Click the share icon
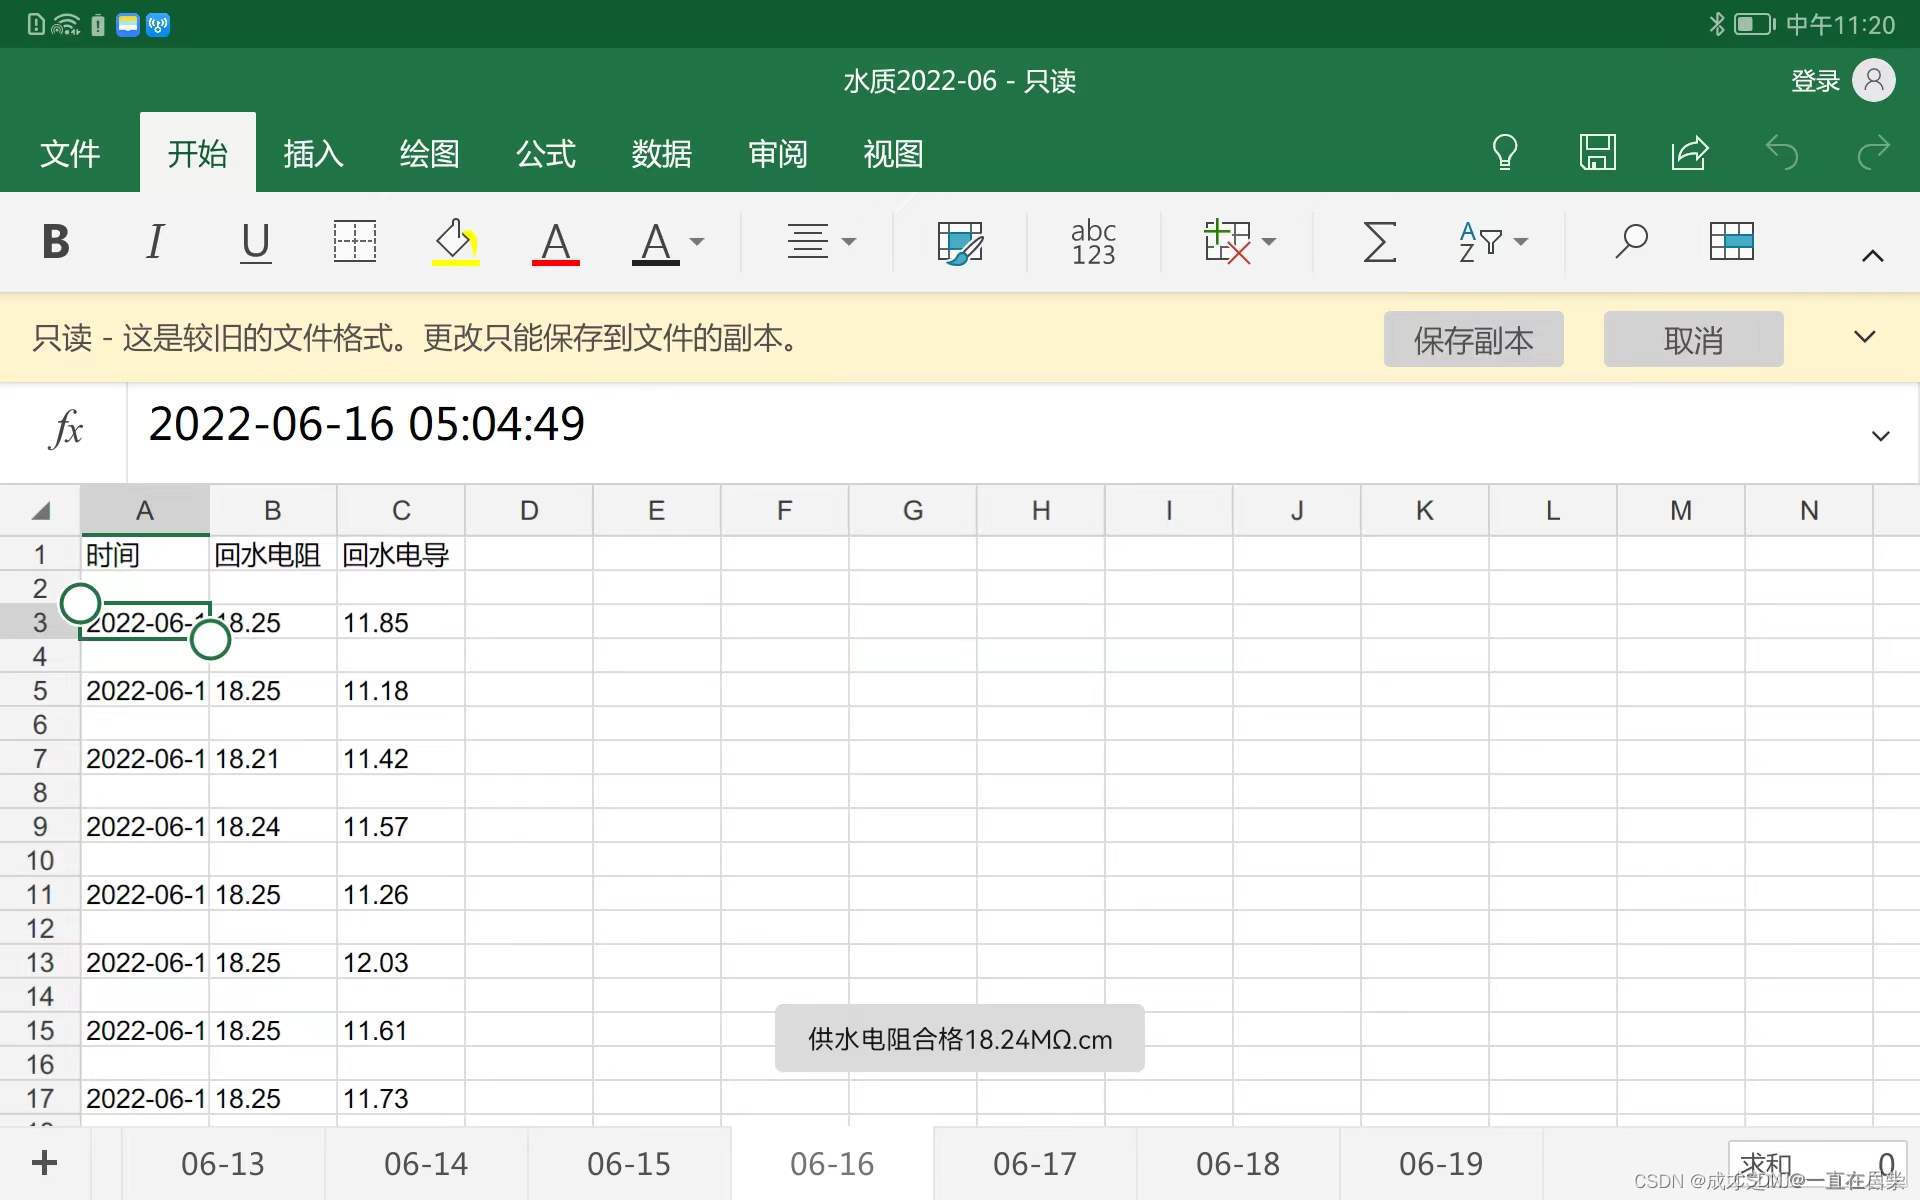Image resolution: width=1920 pixels, height=1200 pixels. [1690, 153]
